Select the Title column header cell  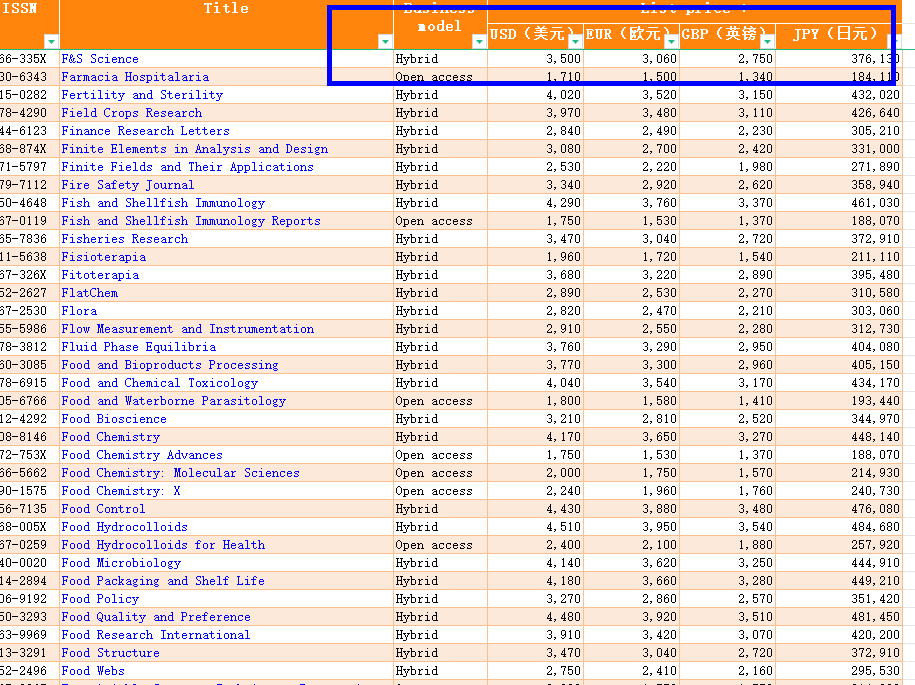(x=226, y=10)
